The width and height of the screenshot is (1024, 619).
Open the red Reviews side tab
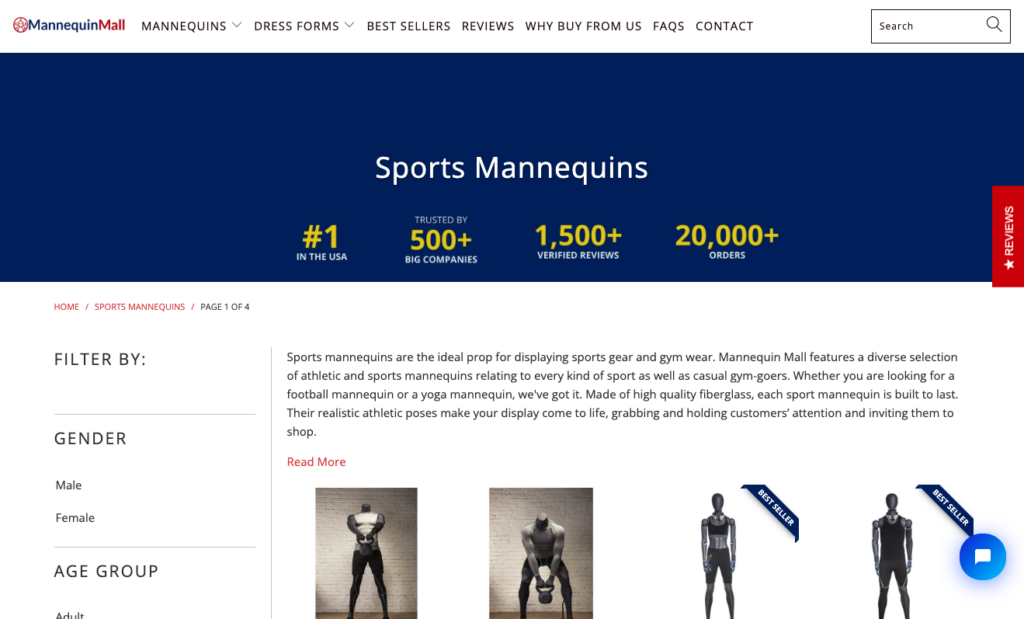coord(1008,236)
